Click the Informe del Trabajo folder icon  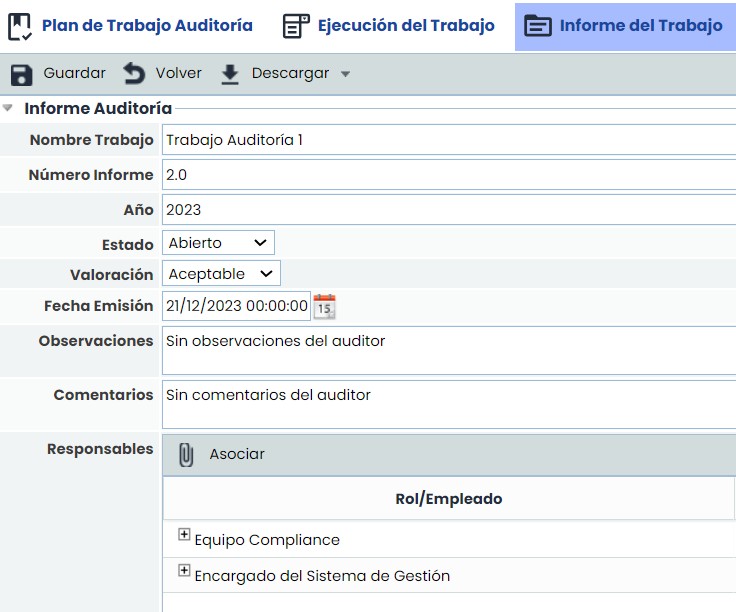pos(538,26)
